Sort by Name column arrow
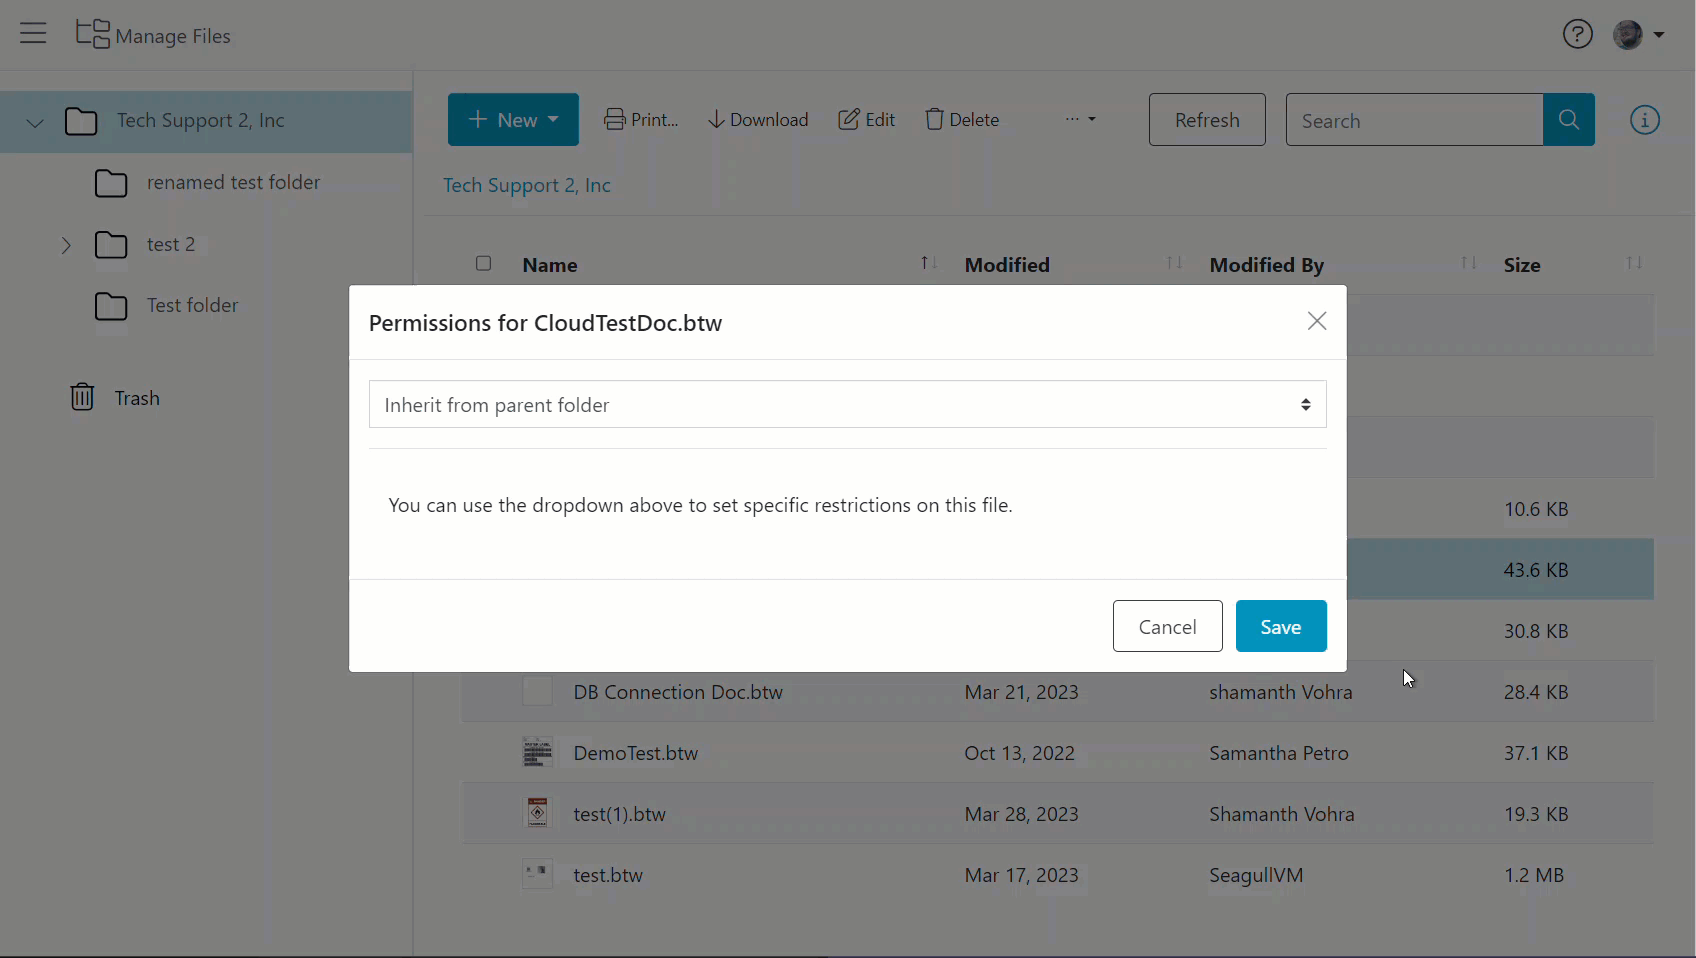The width and height of the screenshot is (1696, 958). pos(929,263)
